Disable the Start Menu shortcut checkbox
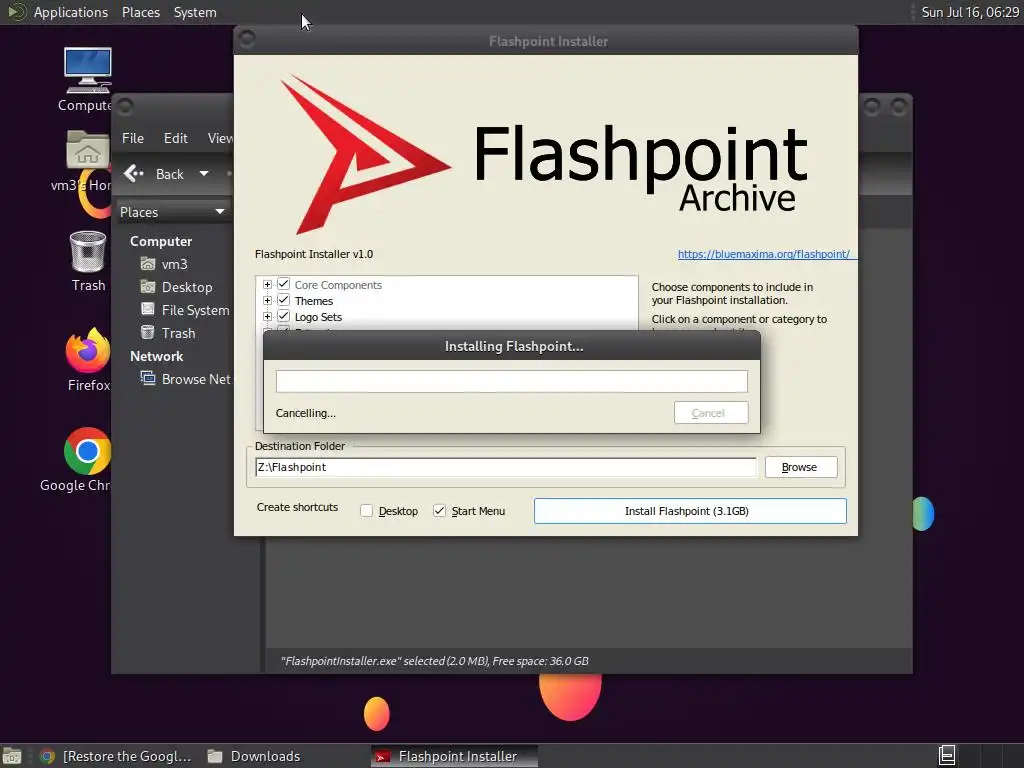 click(440, 511)
